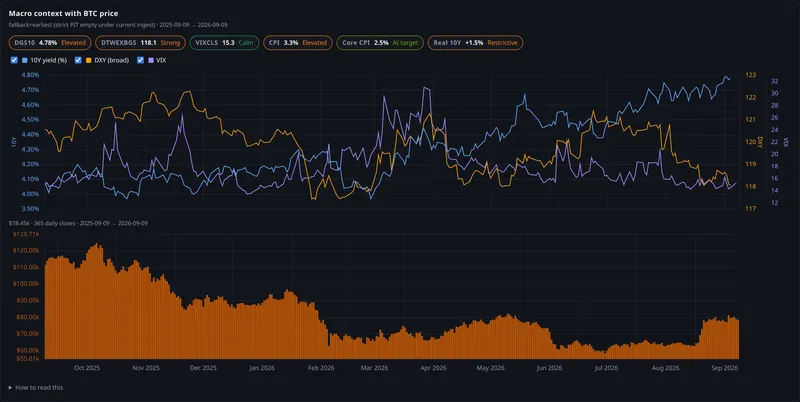Expand the How to read this section
The image size is (800, 402).
36,388
